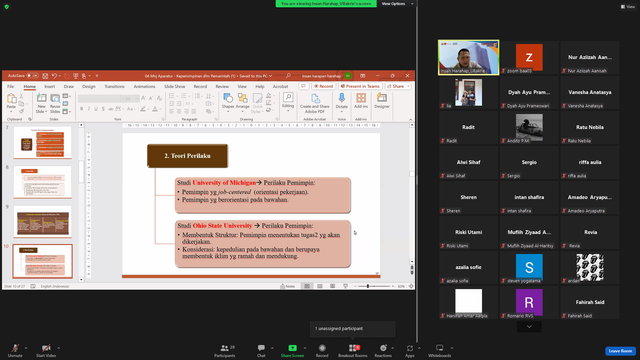Start Video in Zoom toolbar
640x360 pixels.
[46, 350]
